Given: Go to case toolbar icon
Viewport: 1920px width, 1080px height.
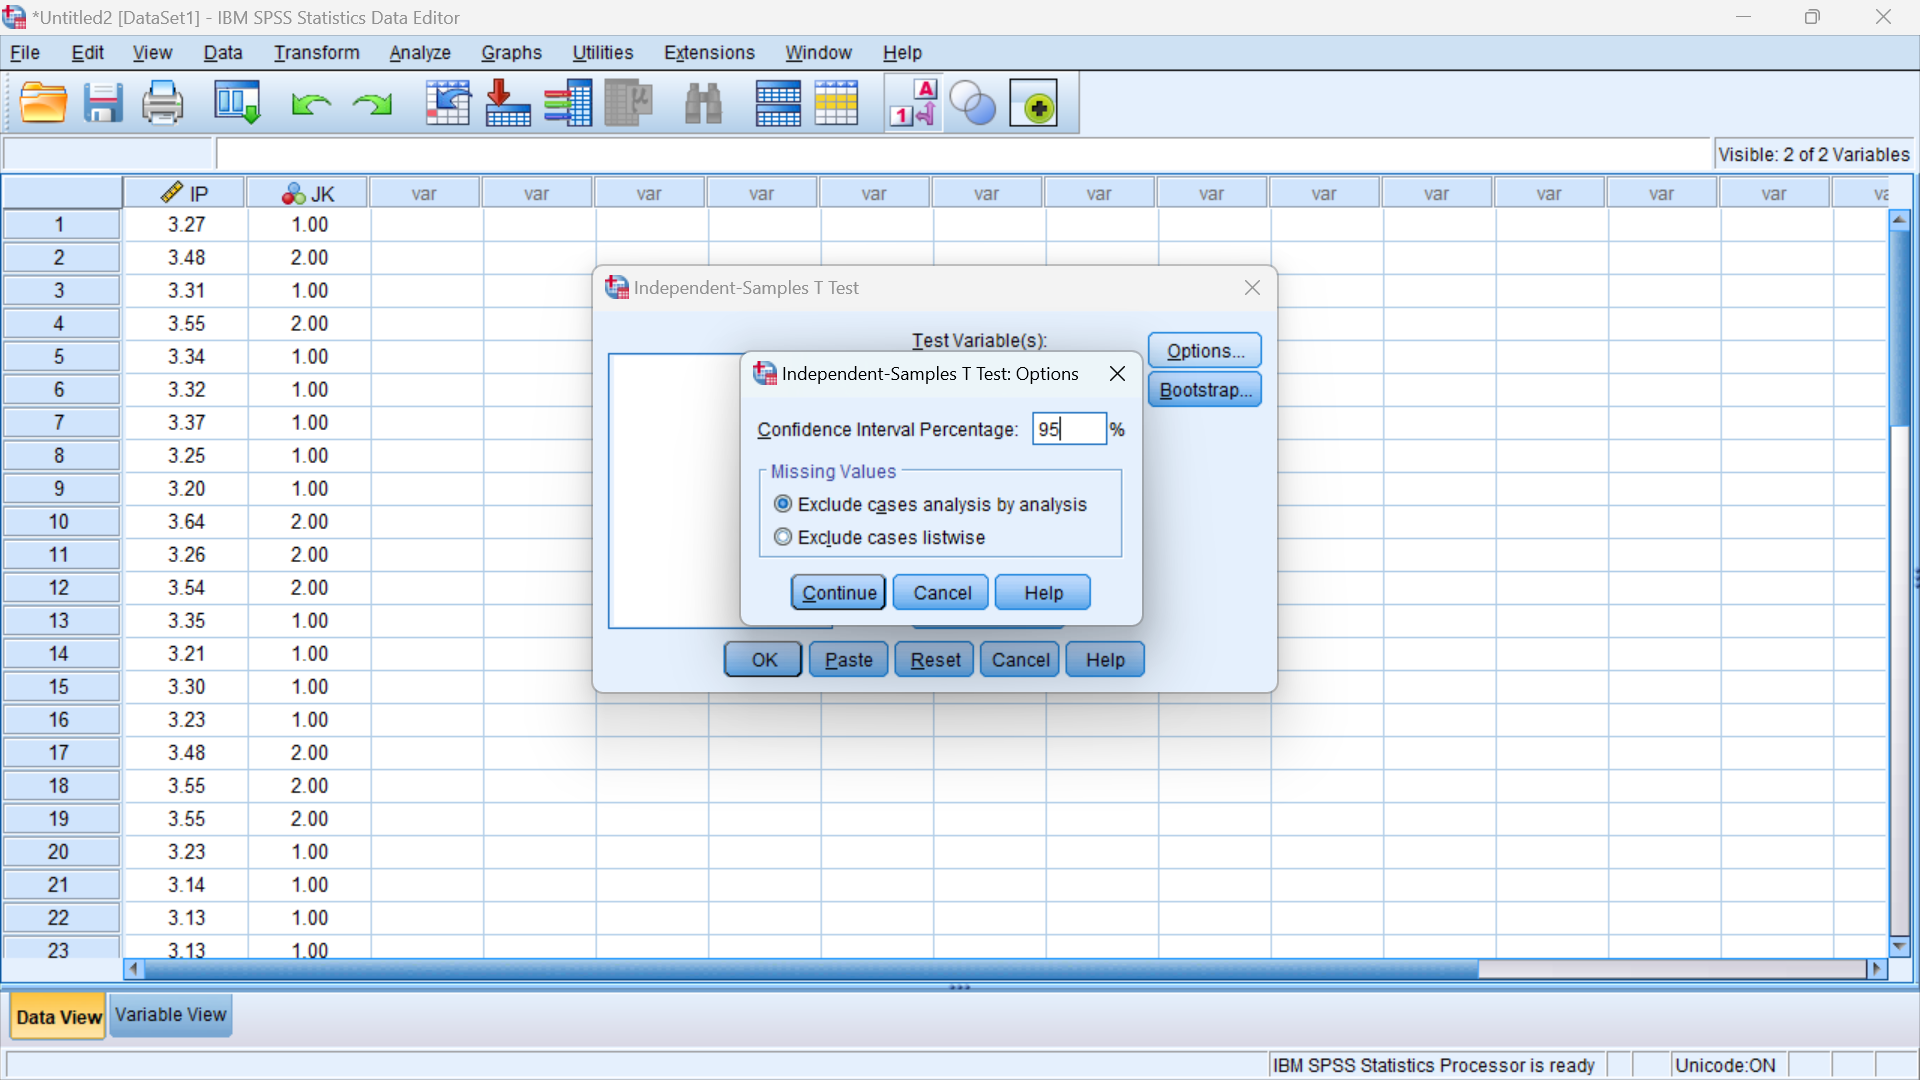Looking at the screenshot, I should pyautogui.click(x=448, y=104).
